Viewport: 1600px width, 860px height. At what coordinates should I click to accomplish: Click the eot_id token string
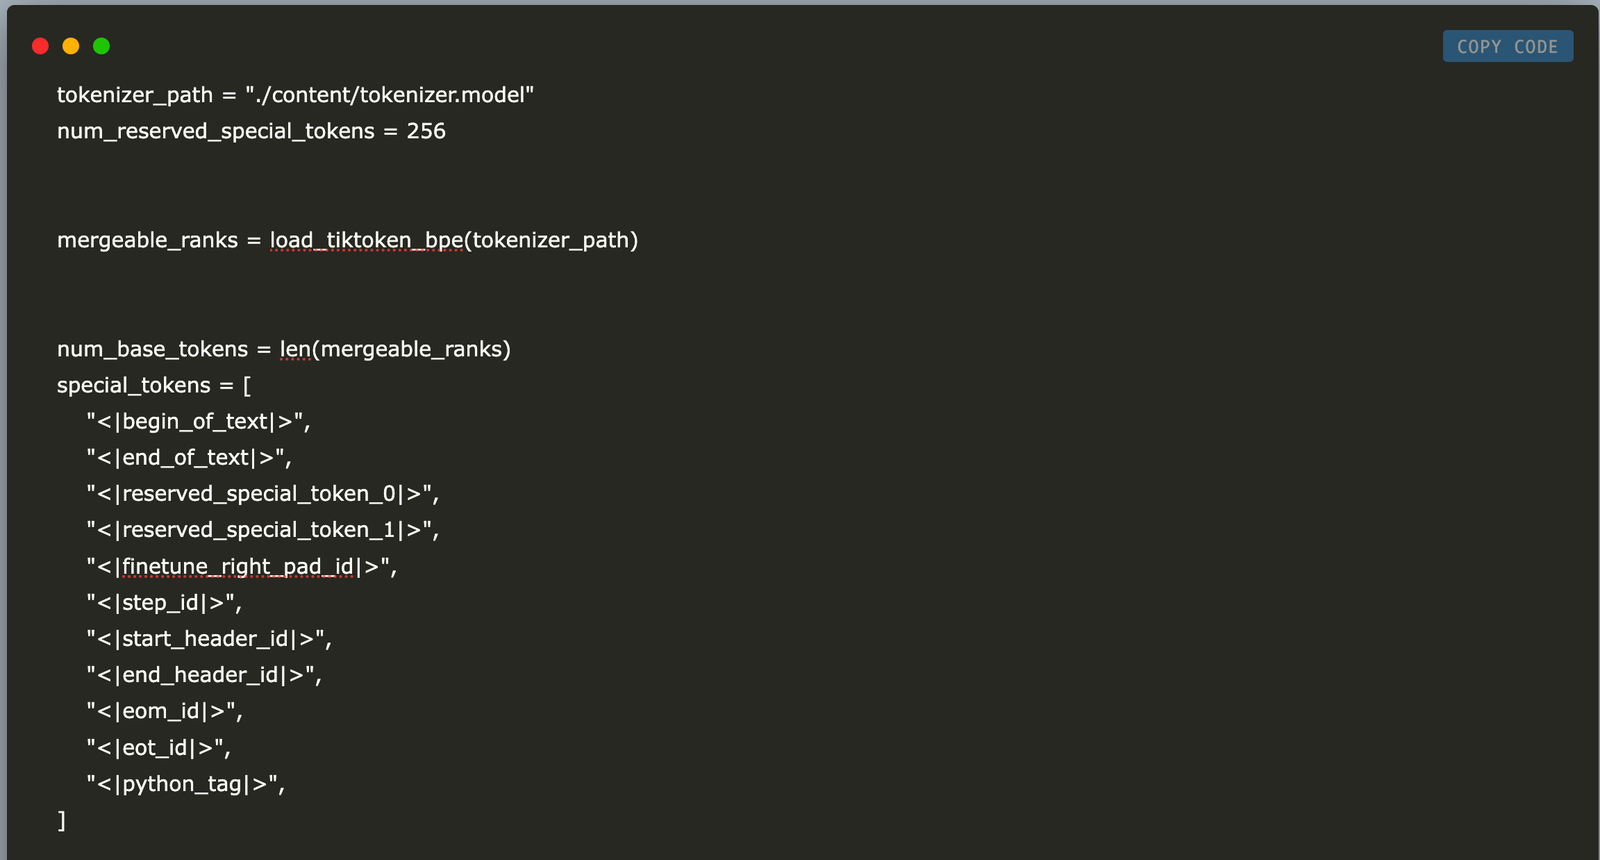(x=158, y=748)
